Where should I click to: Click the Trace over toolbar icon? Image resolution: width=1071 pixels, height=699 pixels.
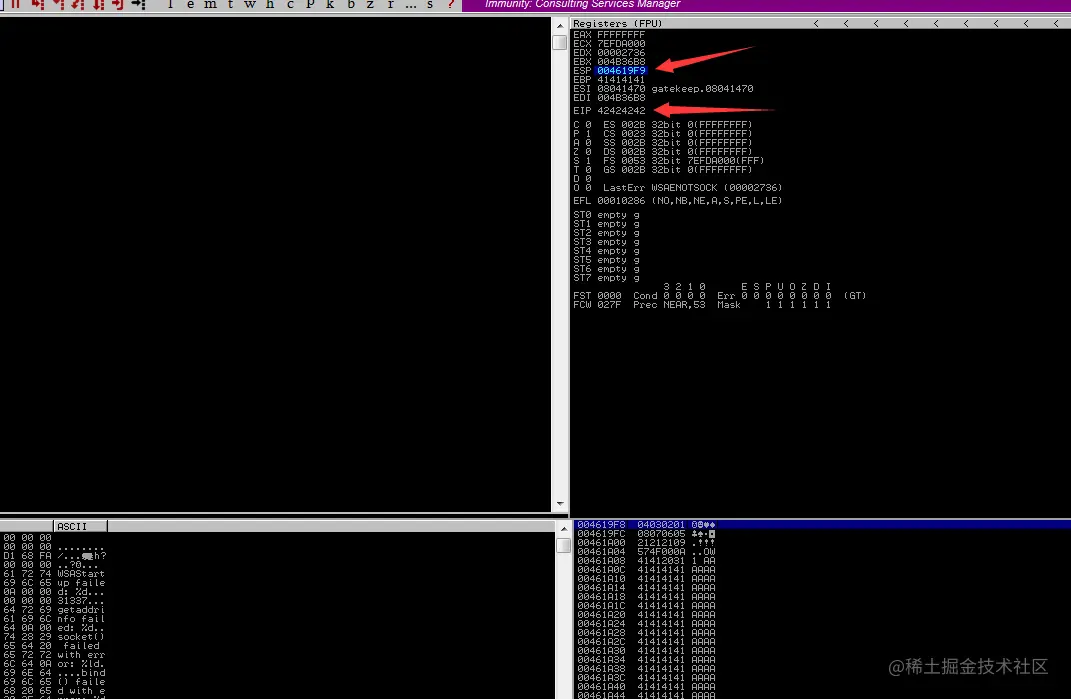[x=98, y=4]
